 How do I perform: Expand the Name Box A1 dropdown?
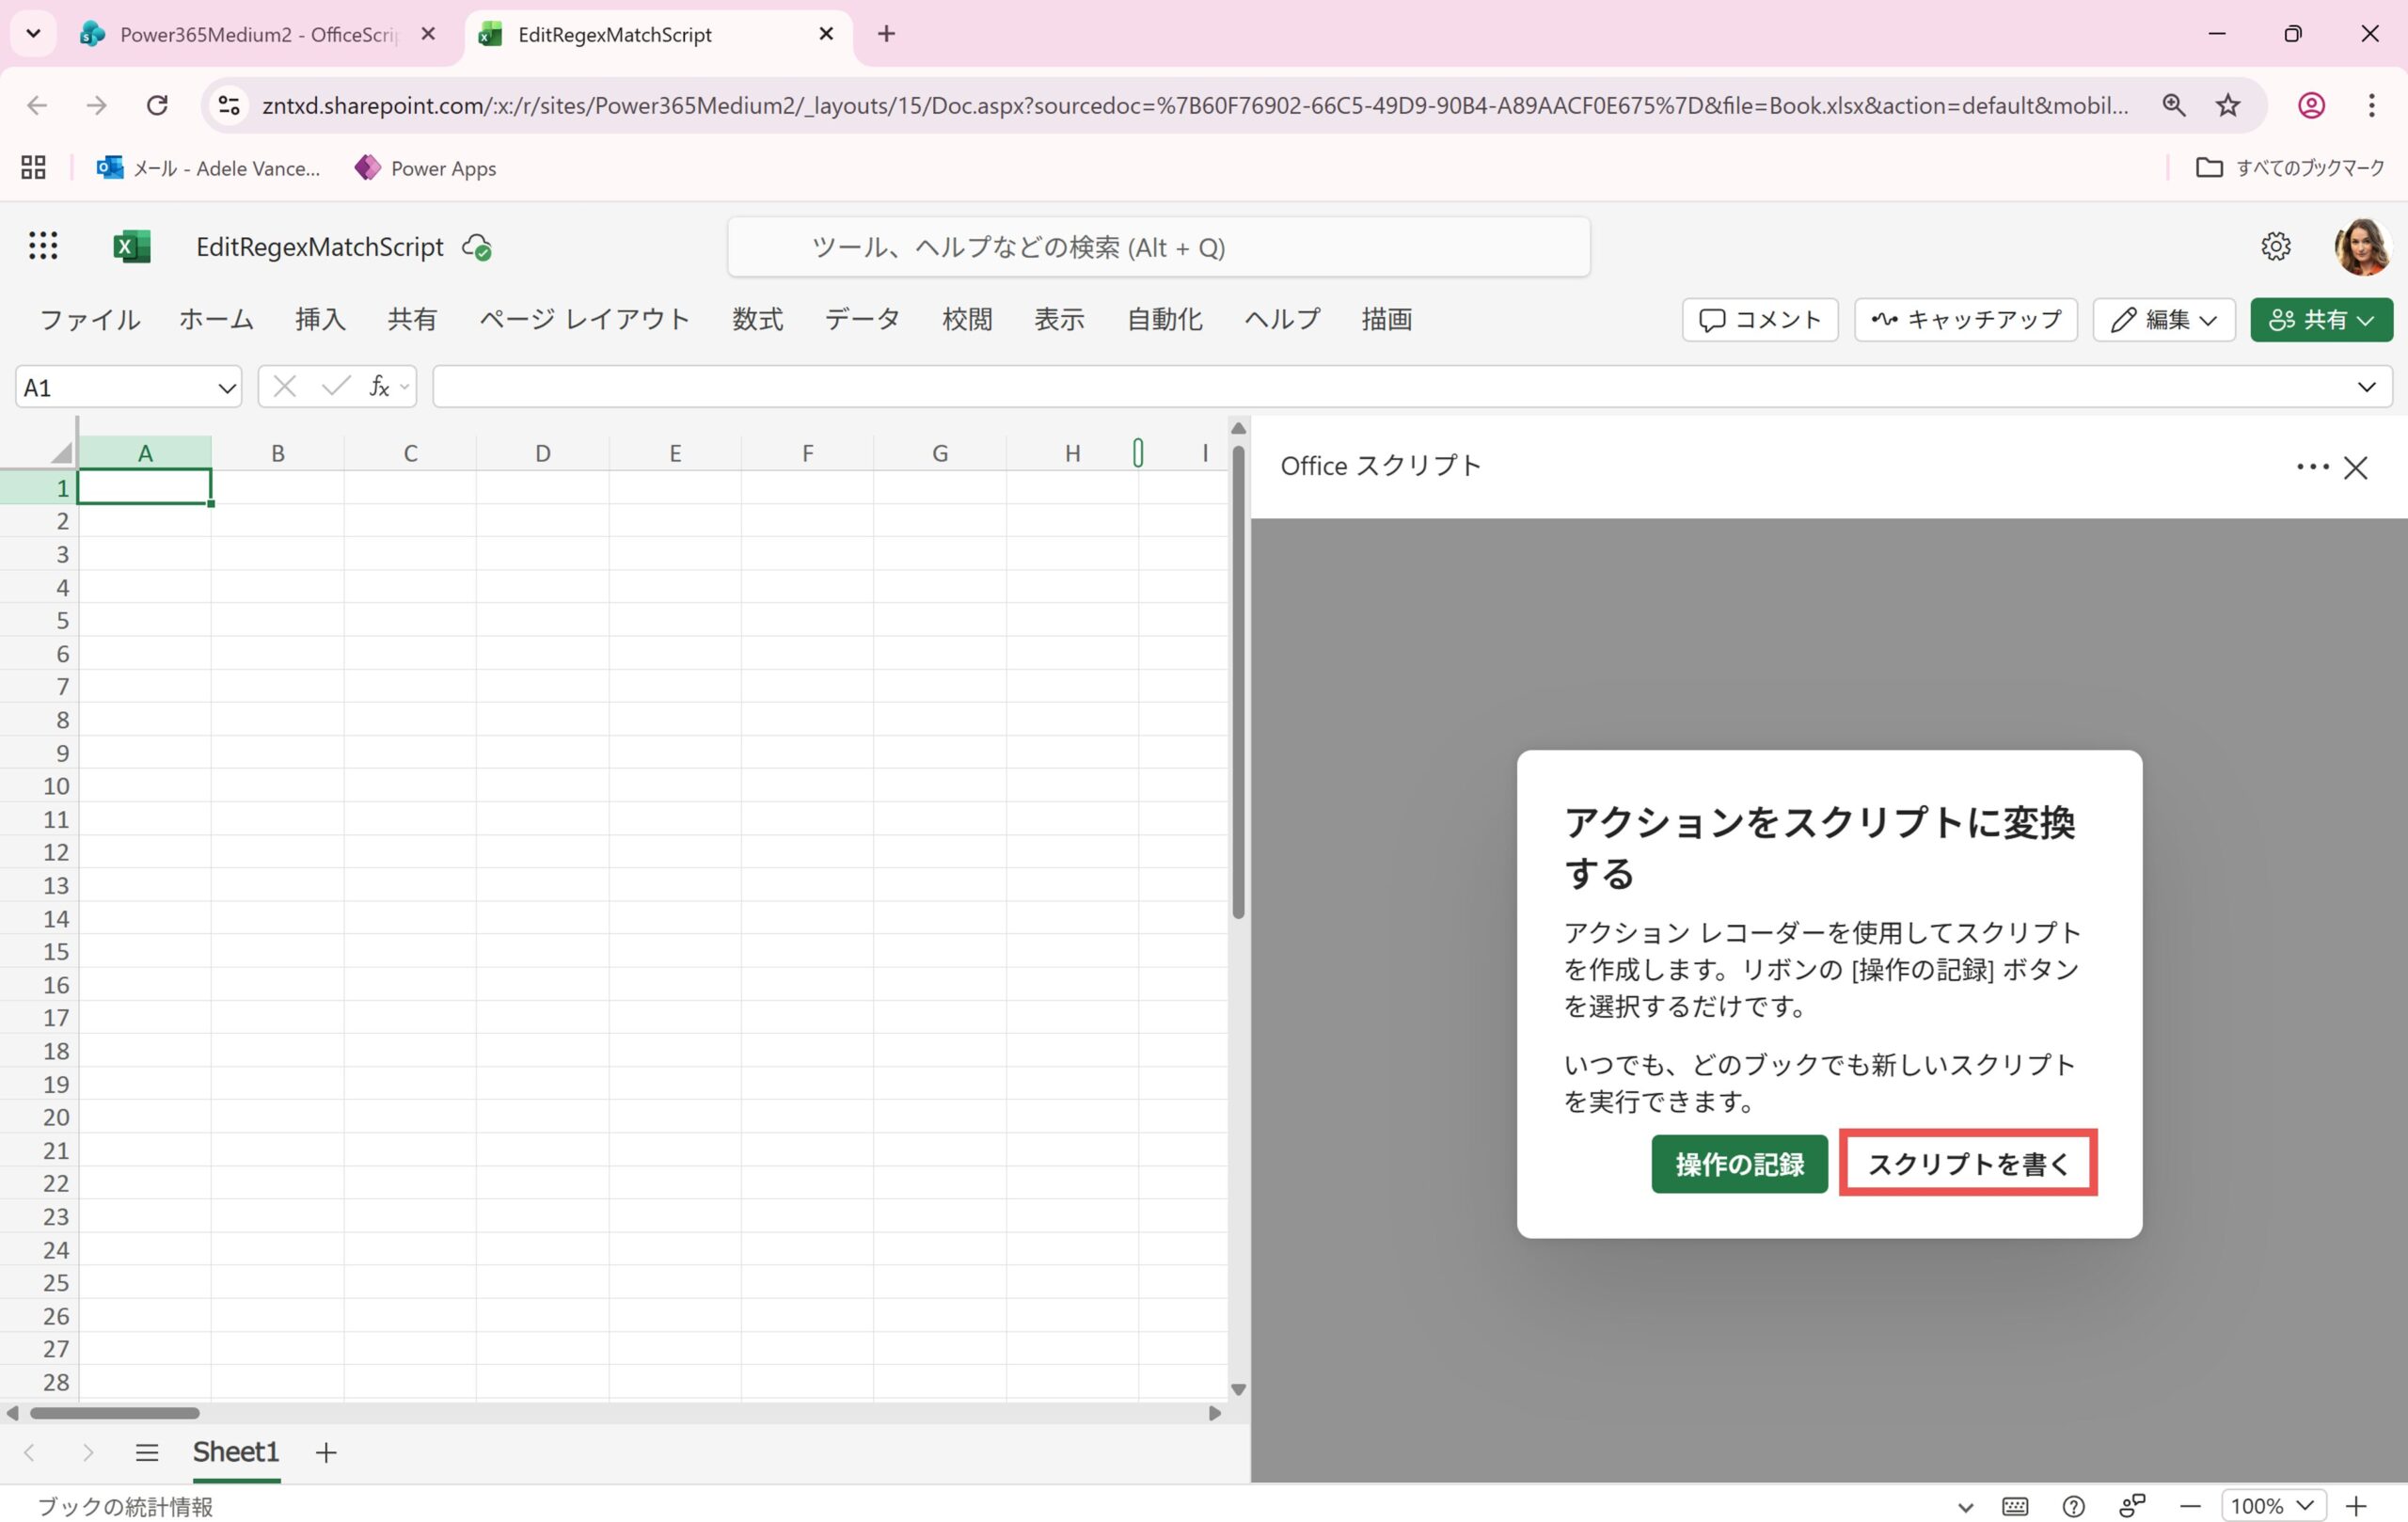pyautogui.click(x=227, y=387)
